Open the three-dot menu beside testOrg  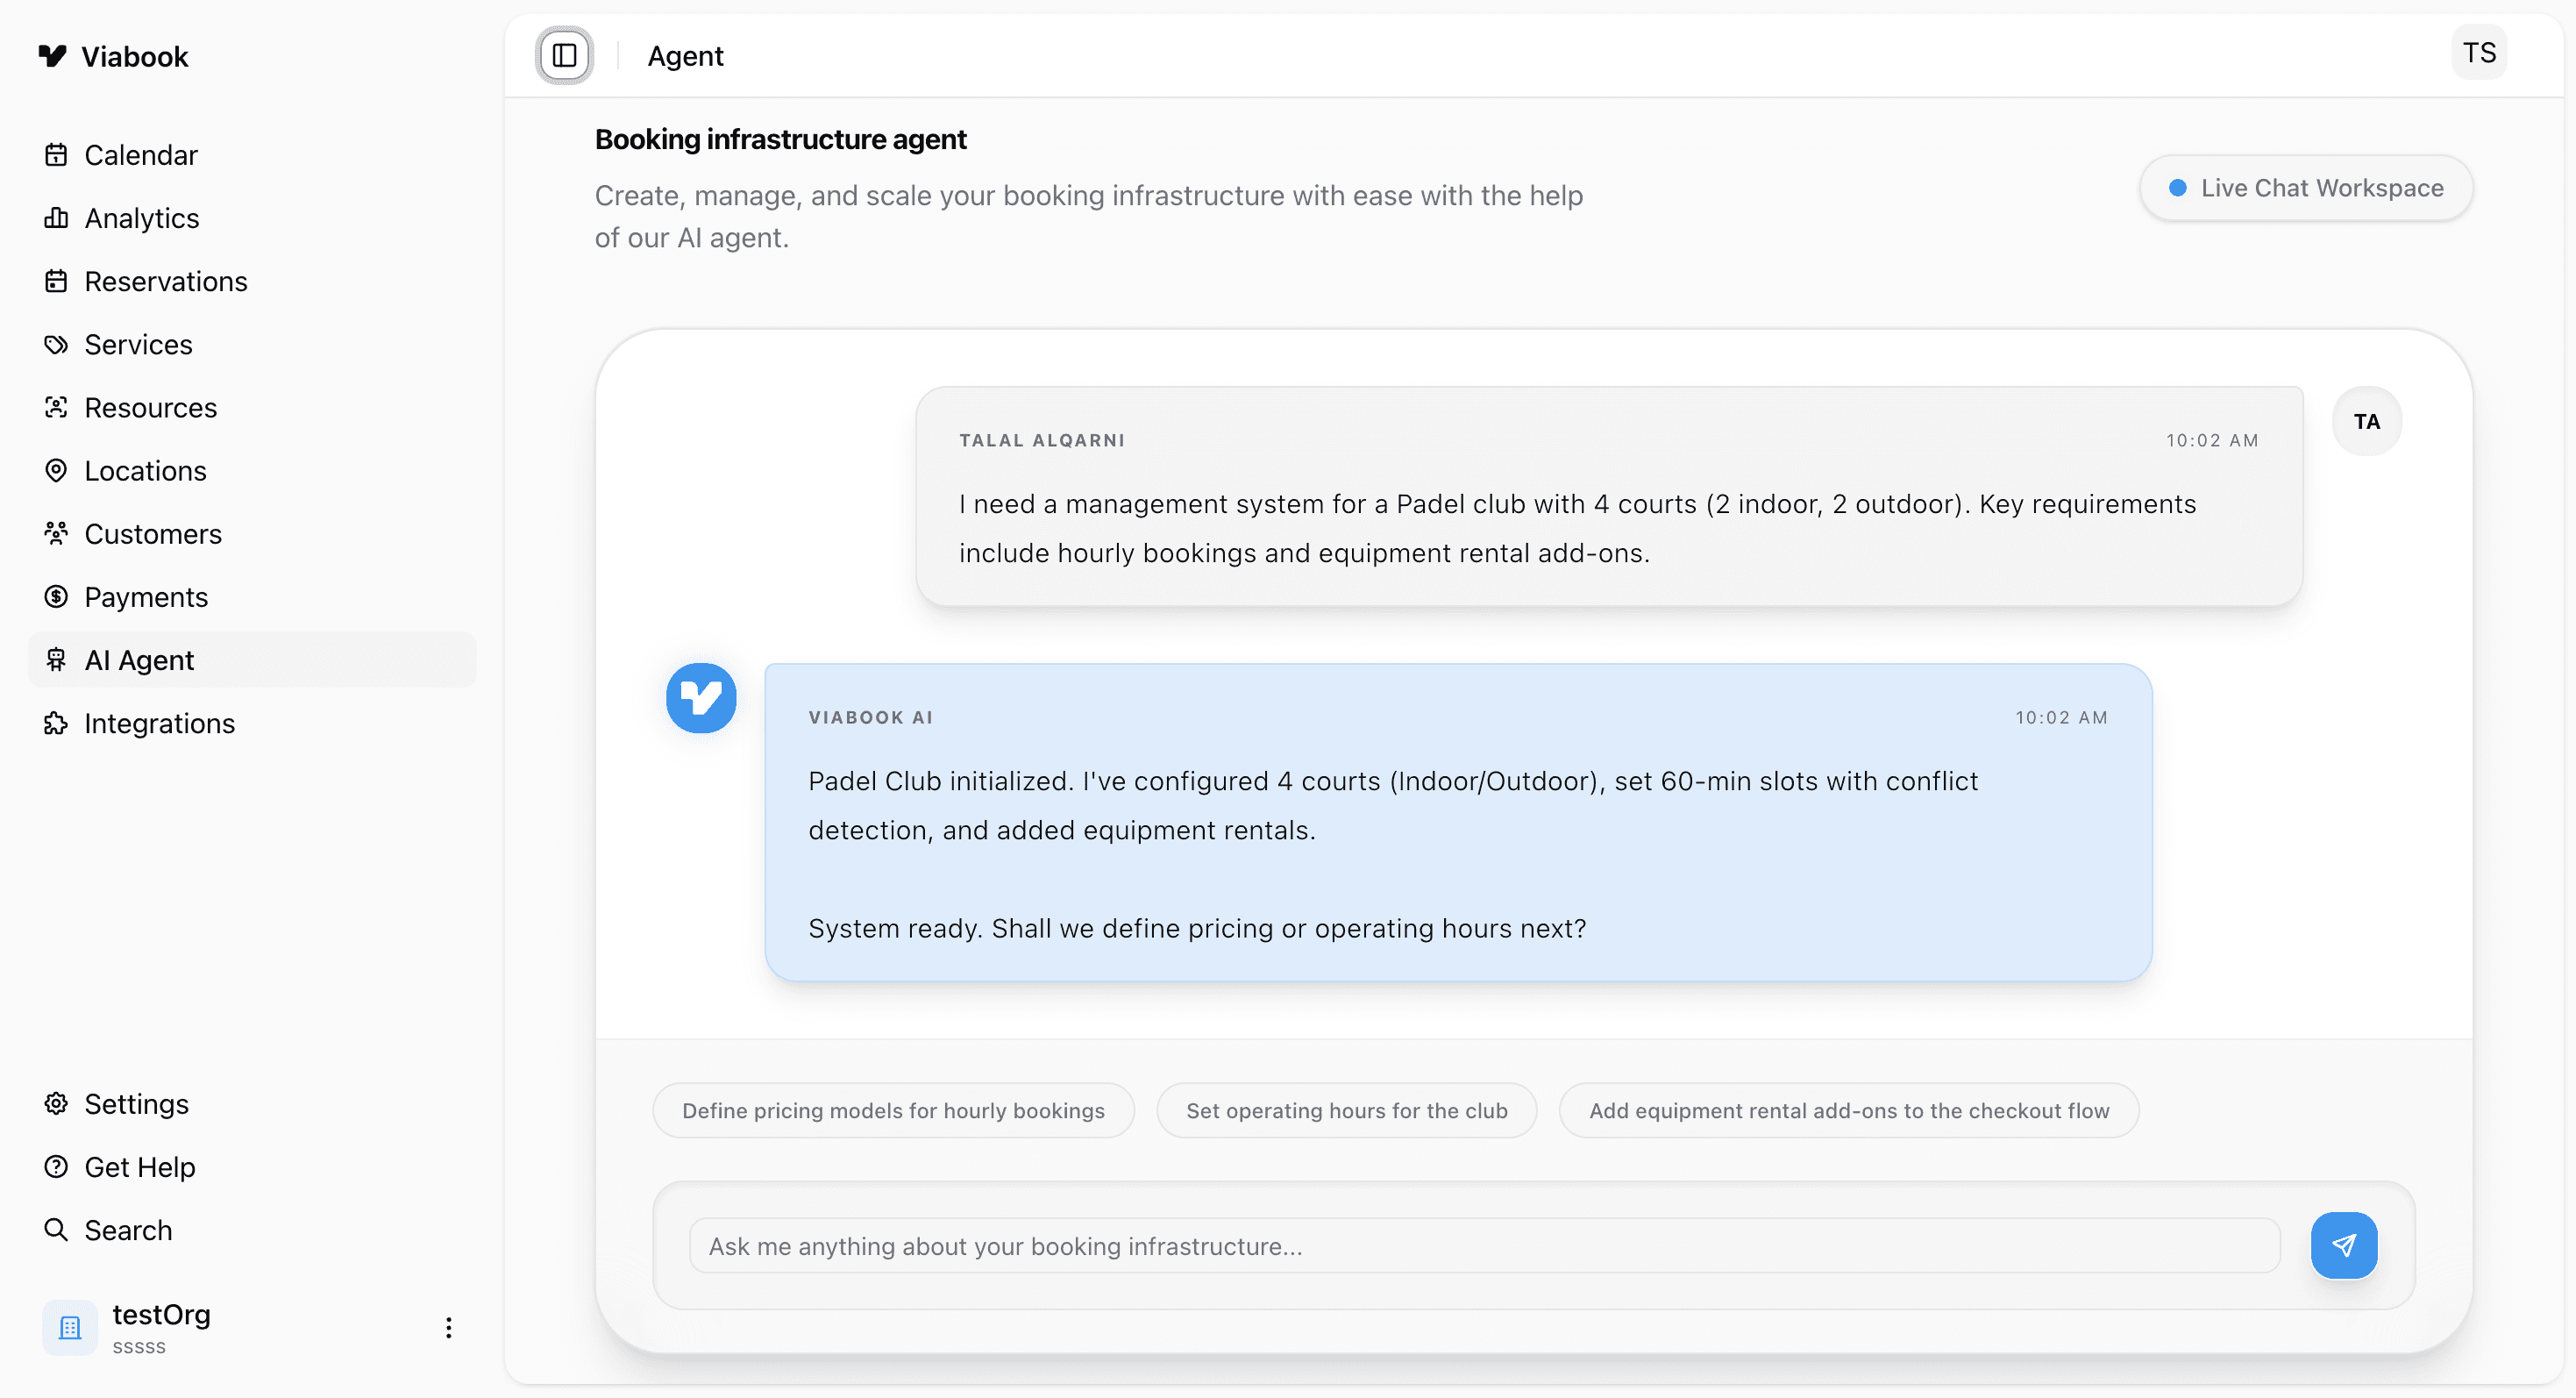448,1327
